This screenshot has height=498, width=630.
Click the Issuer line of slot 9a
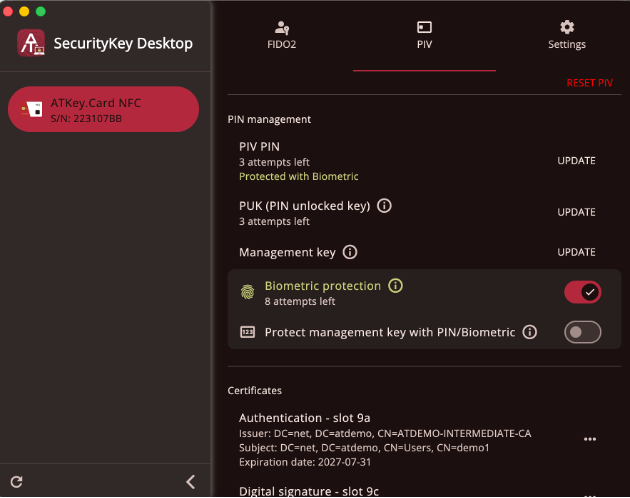click(385, 434)
